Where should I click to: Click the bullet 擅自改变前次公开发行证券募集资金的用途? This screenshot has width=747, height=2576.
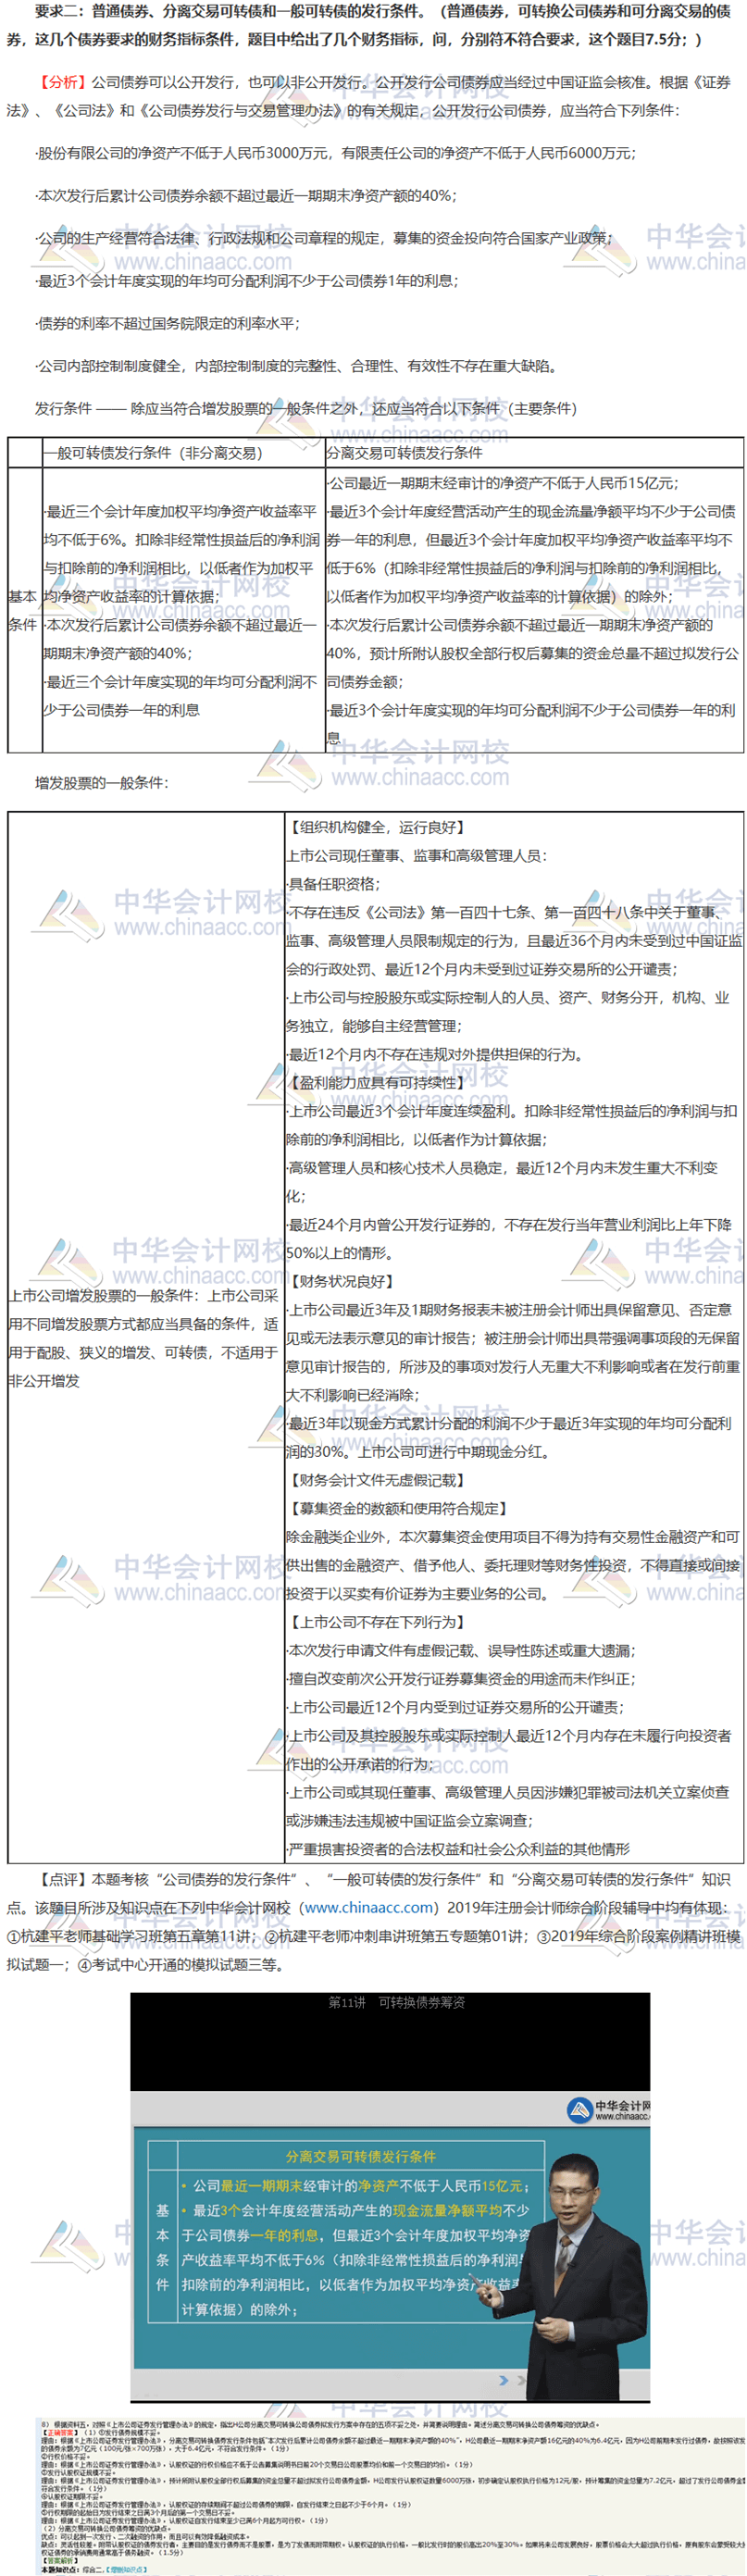click(461, 1679)
